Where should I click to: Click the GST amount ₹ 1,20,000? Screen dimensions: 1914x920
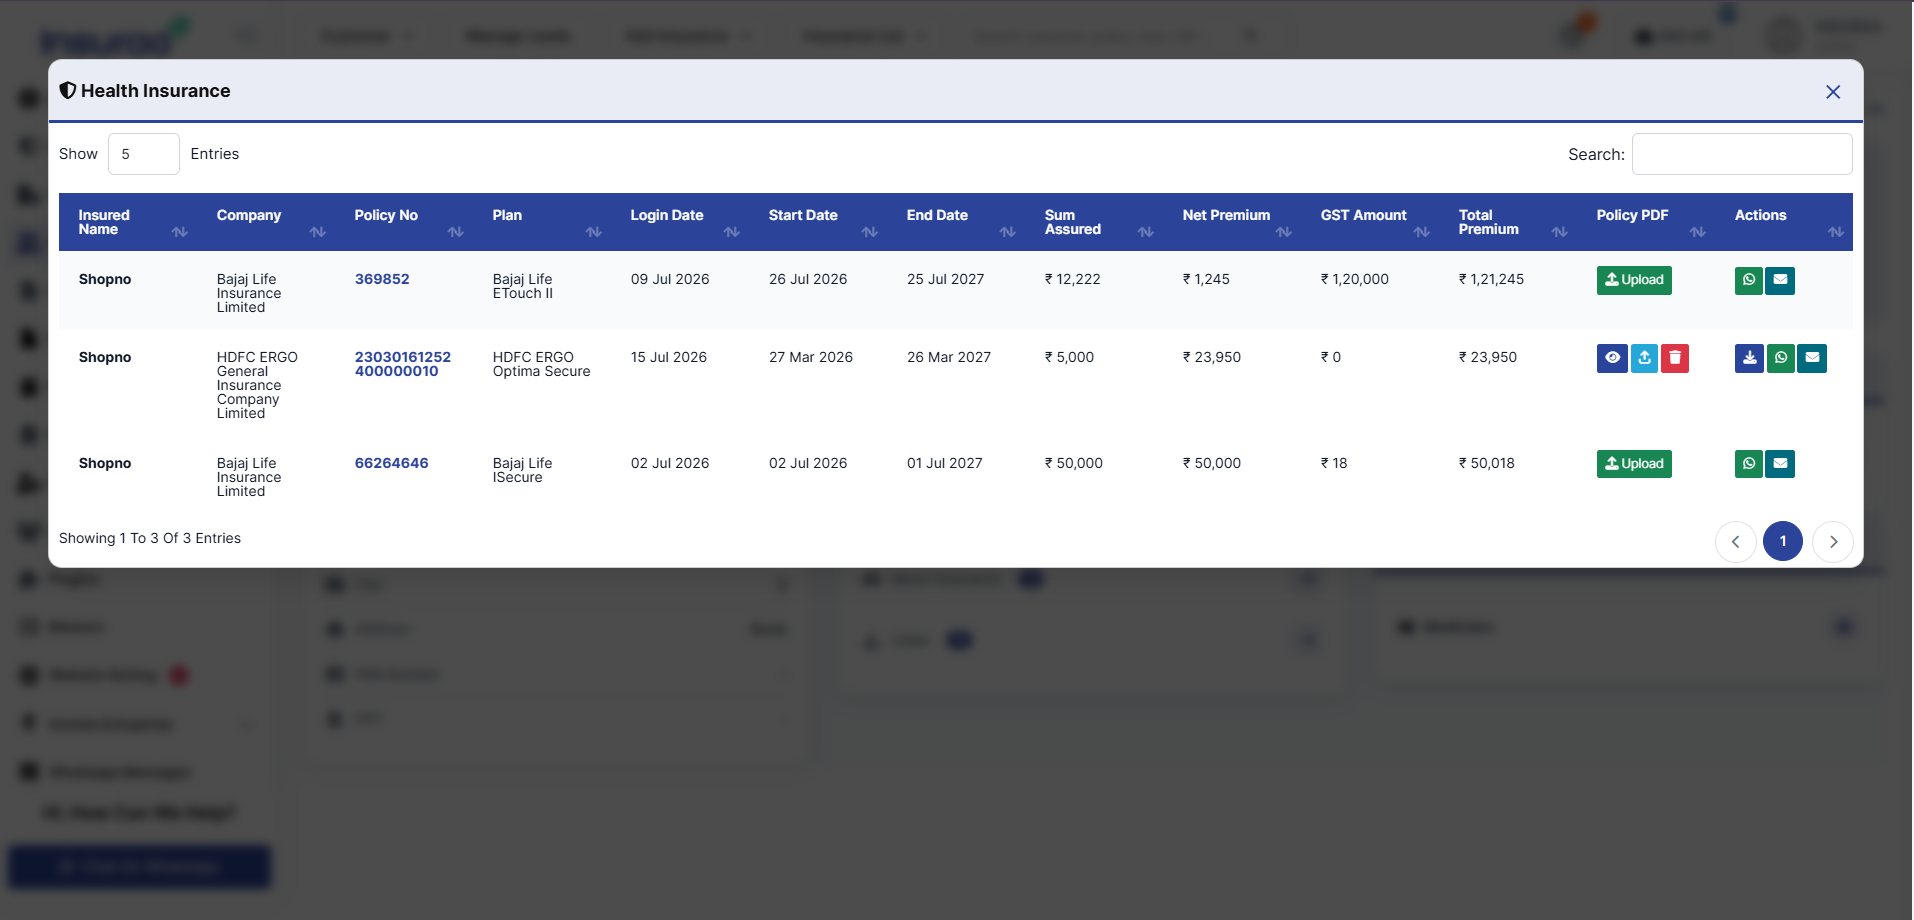(1355, 279)
